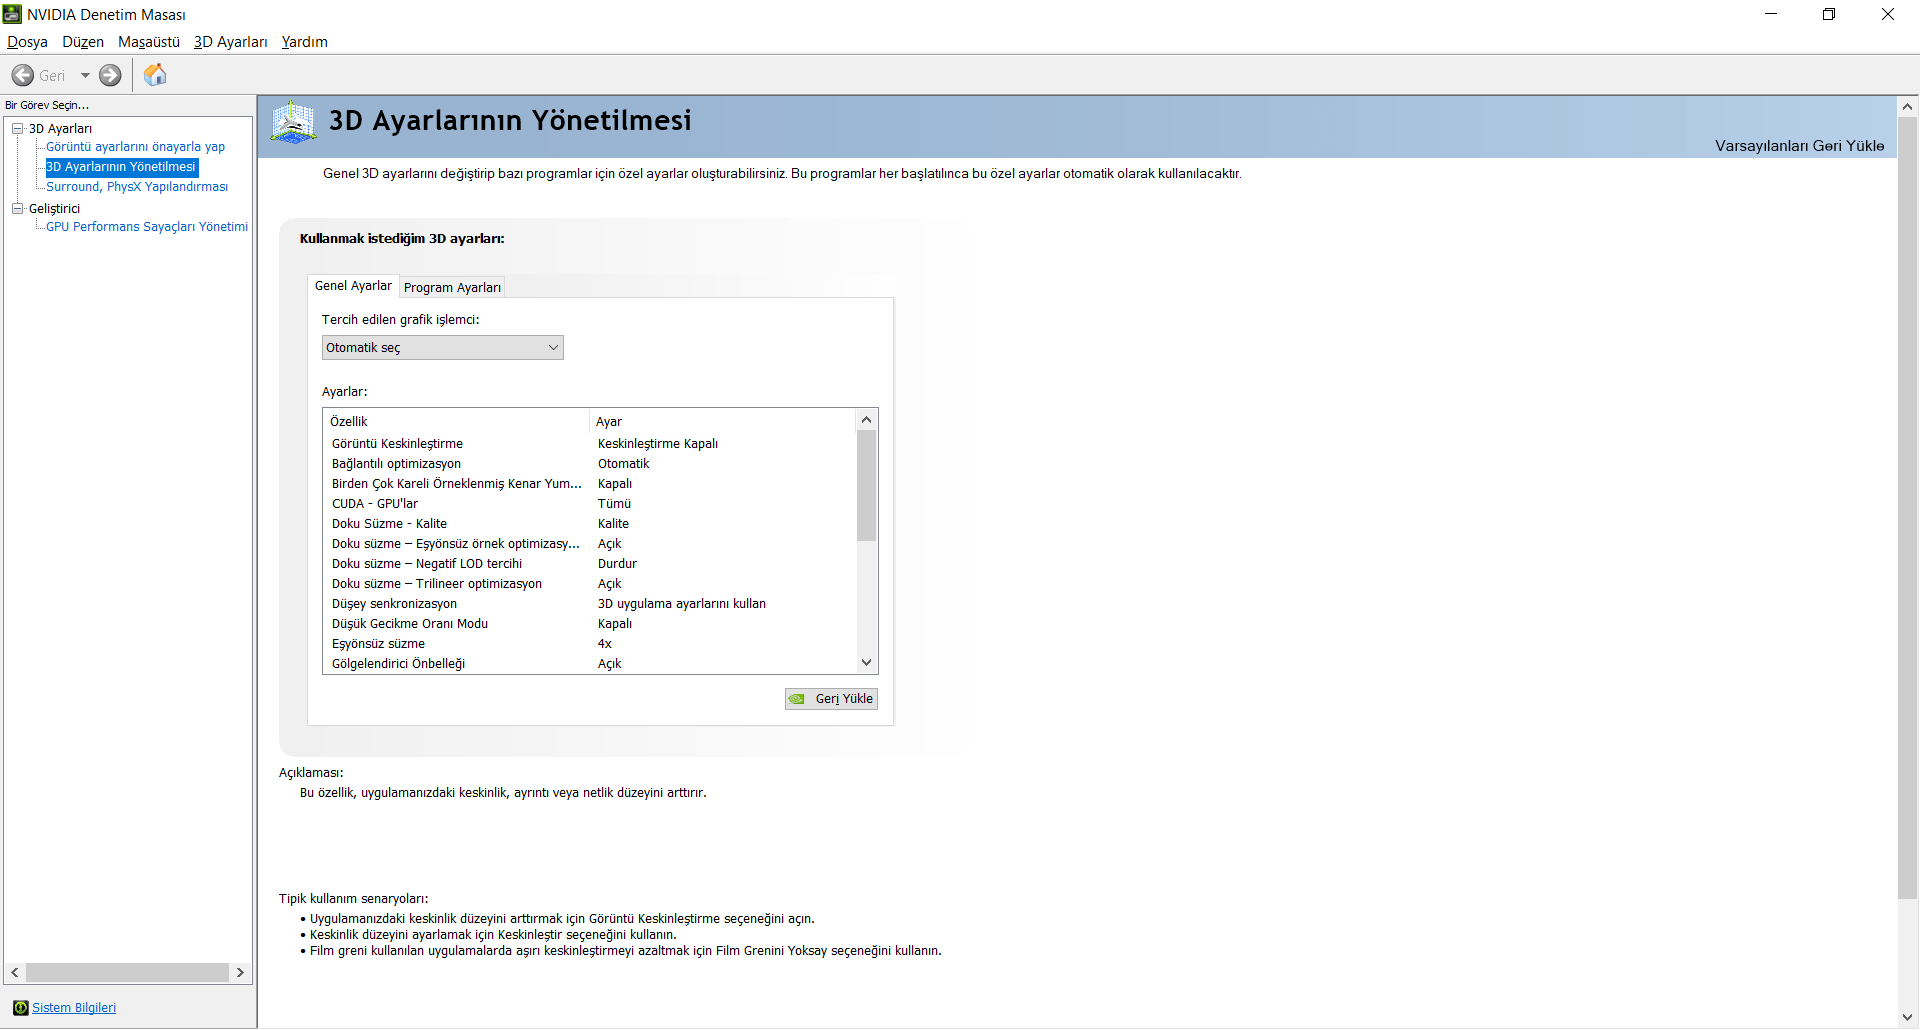Screen dimensions: 1920x1030
Task: Select the Doku Süzme - Kalite row
Action: click(x=590, y=524)
